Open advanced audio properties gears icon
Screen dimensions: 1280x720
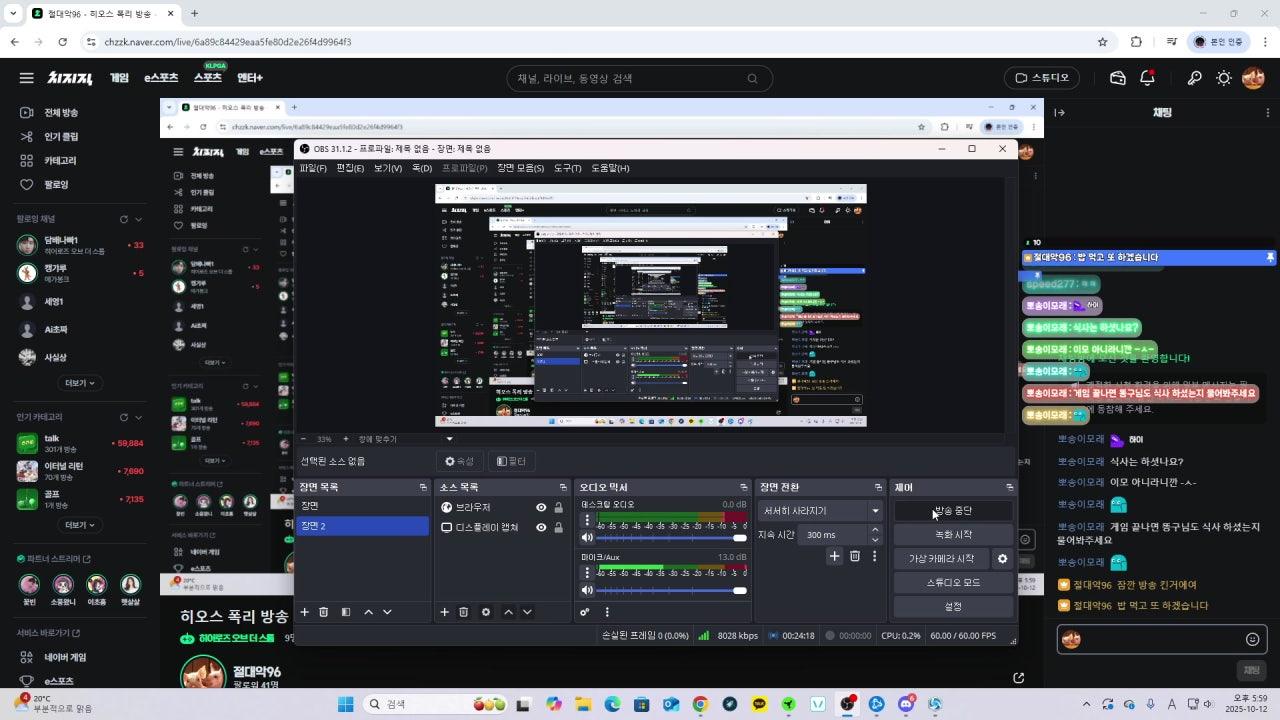point(586,612)
